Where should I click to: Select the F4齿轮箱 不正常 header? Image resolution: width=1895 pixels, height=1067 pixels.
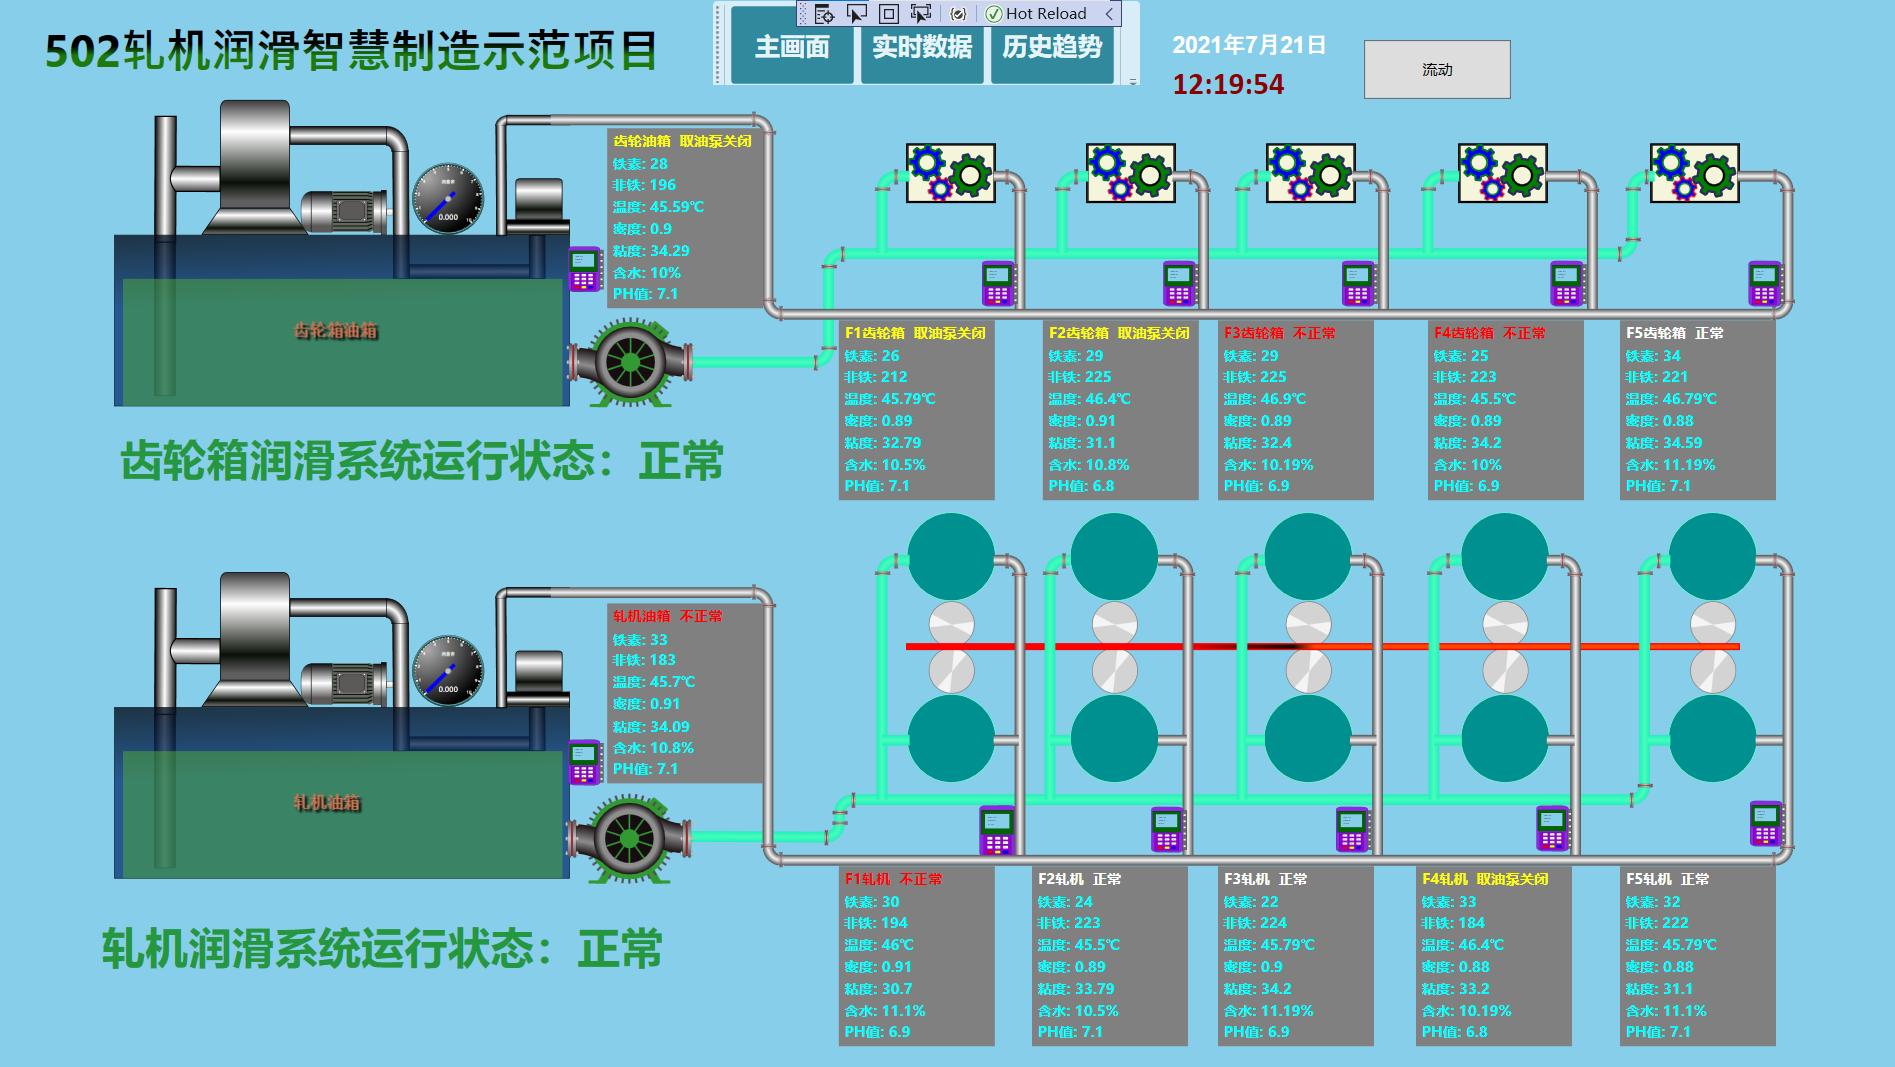coord(1489,333)
